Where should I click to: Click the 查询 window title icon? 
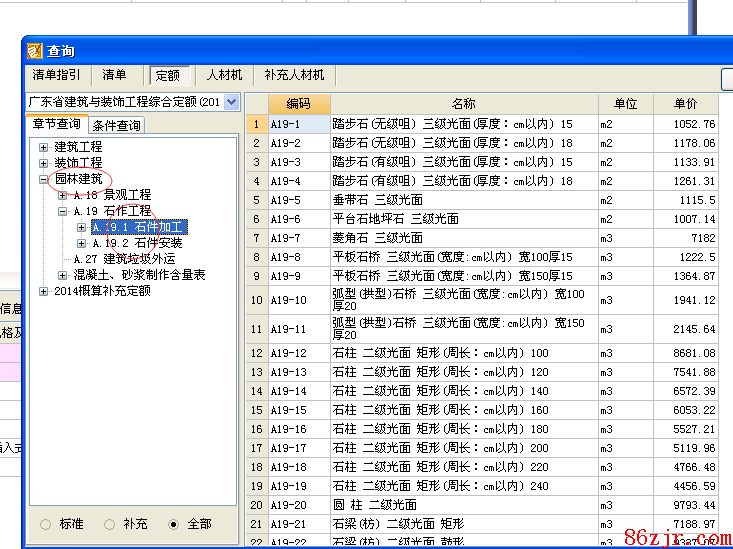click(34, 51)
